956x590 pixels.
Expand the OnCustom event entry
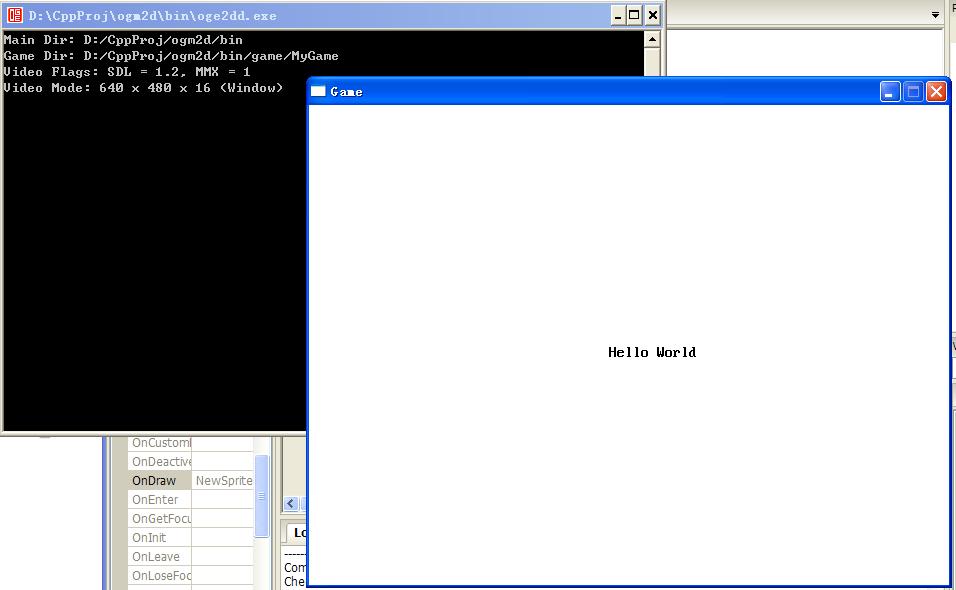click(x=160, y=442)
